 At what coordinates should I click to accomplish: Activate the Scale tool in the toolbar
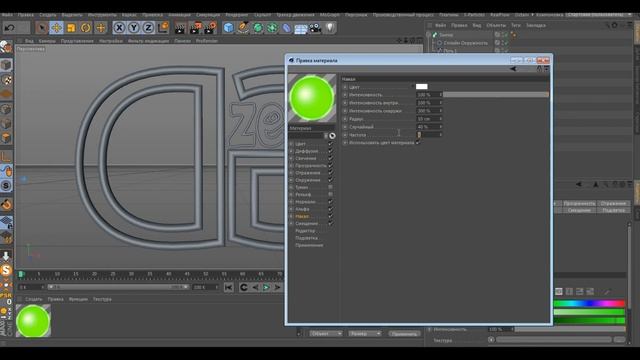71,28
